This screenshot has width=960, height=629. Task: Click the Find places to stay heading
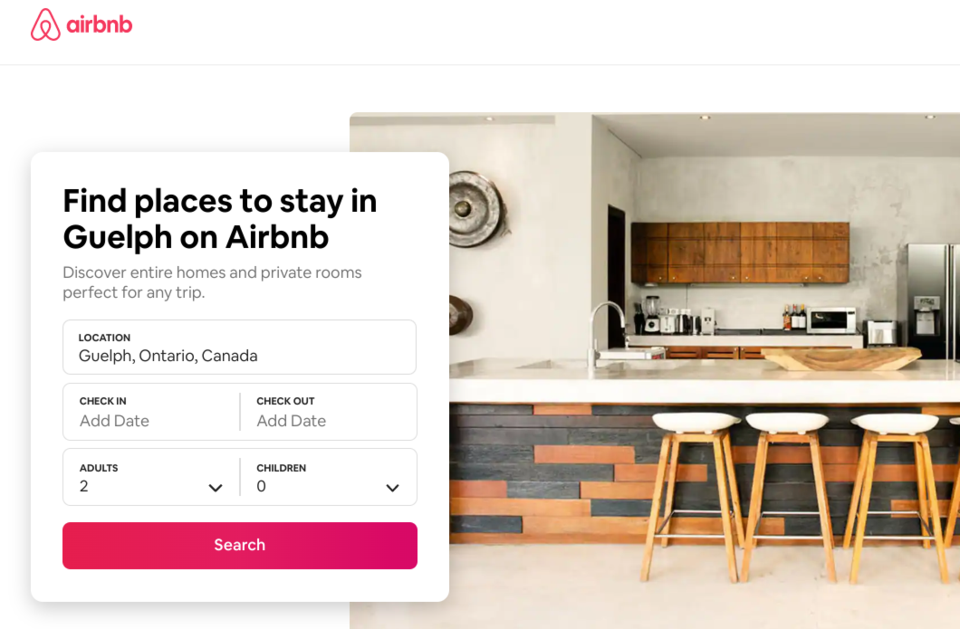pyautogui.click(x=220, y=219)
